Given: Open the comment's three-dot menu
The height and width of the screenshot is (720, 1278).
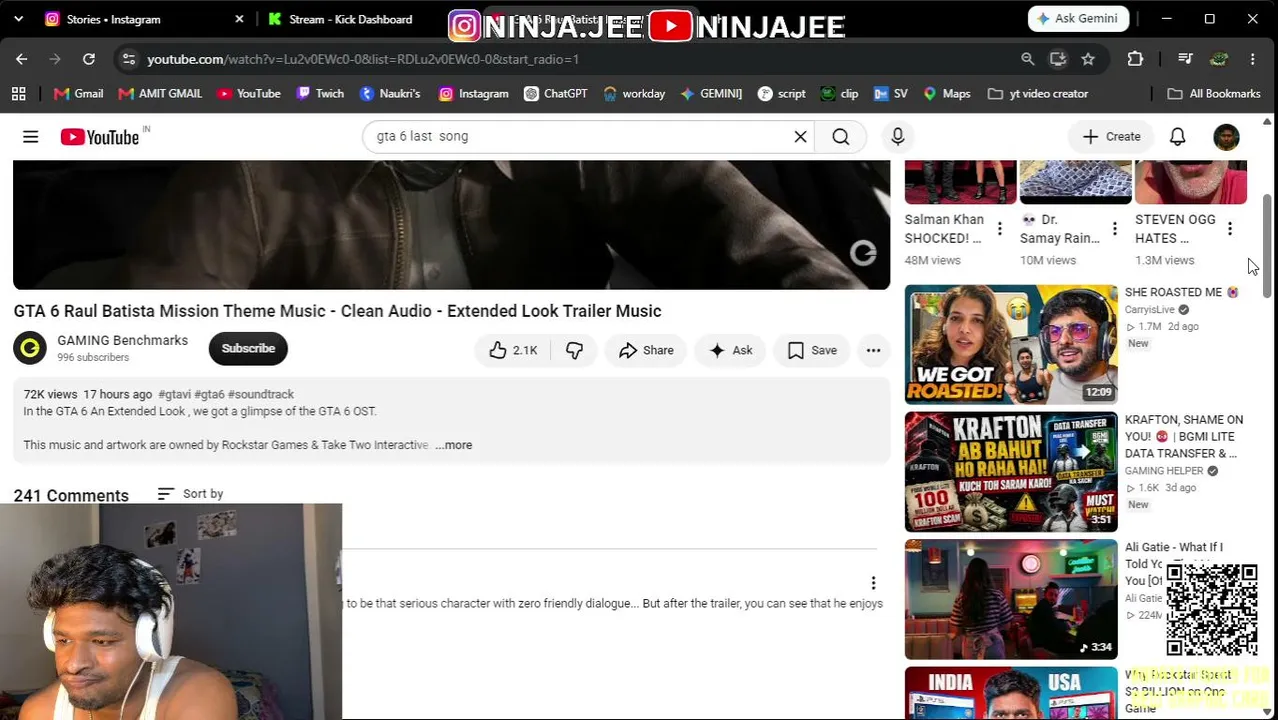Looking at the screenshot, I should [873, 583].
